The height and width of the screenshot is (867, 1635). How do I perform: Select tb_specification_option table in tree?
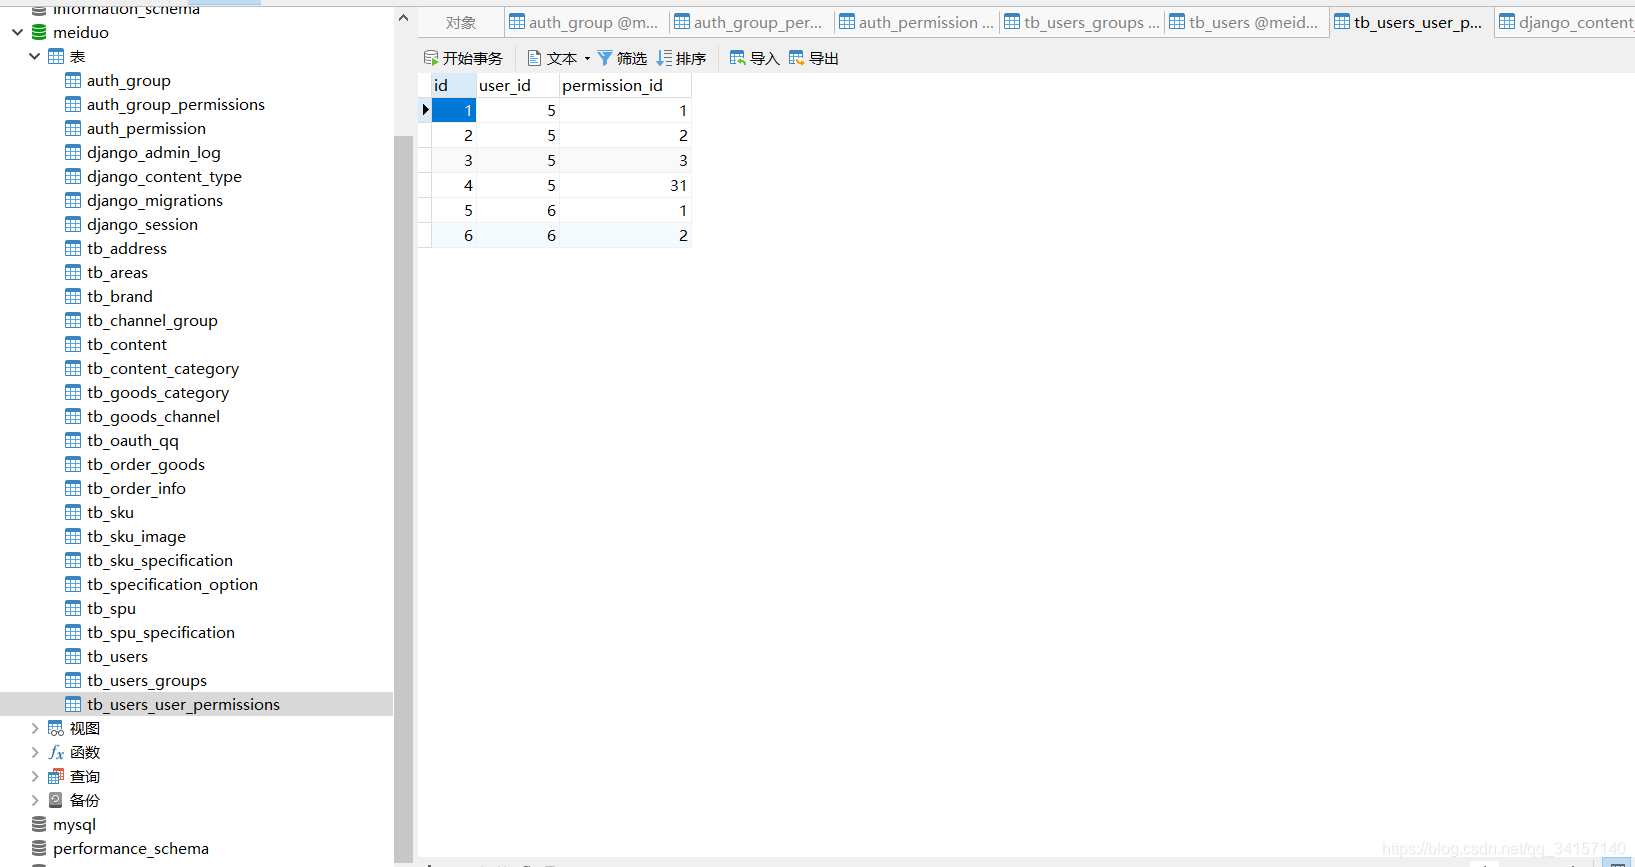tap(172, 584)
